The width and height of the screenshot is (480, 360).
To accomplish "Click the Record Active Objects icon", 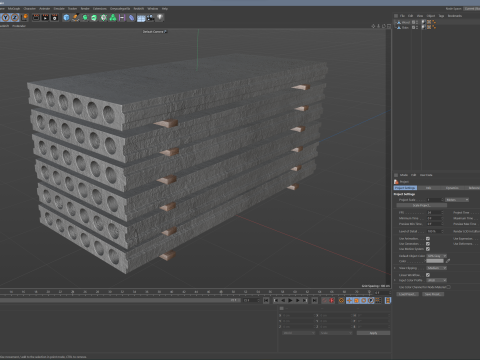I will point(325,301).
